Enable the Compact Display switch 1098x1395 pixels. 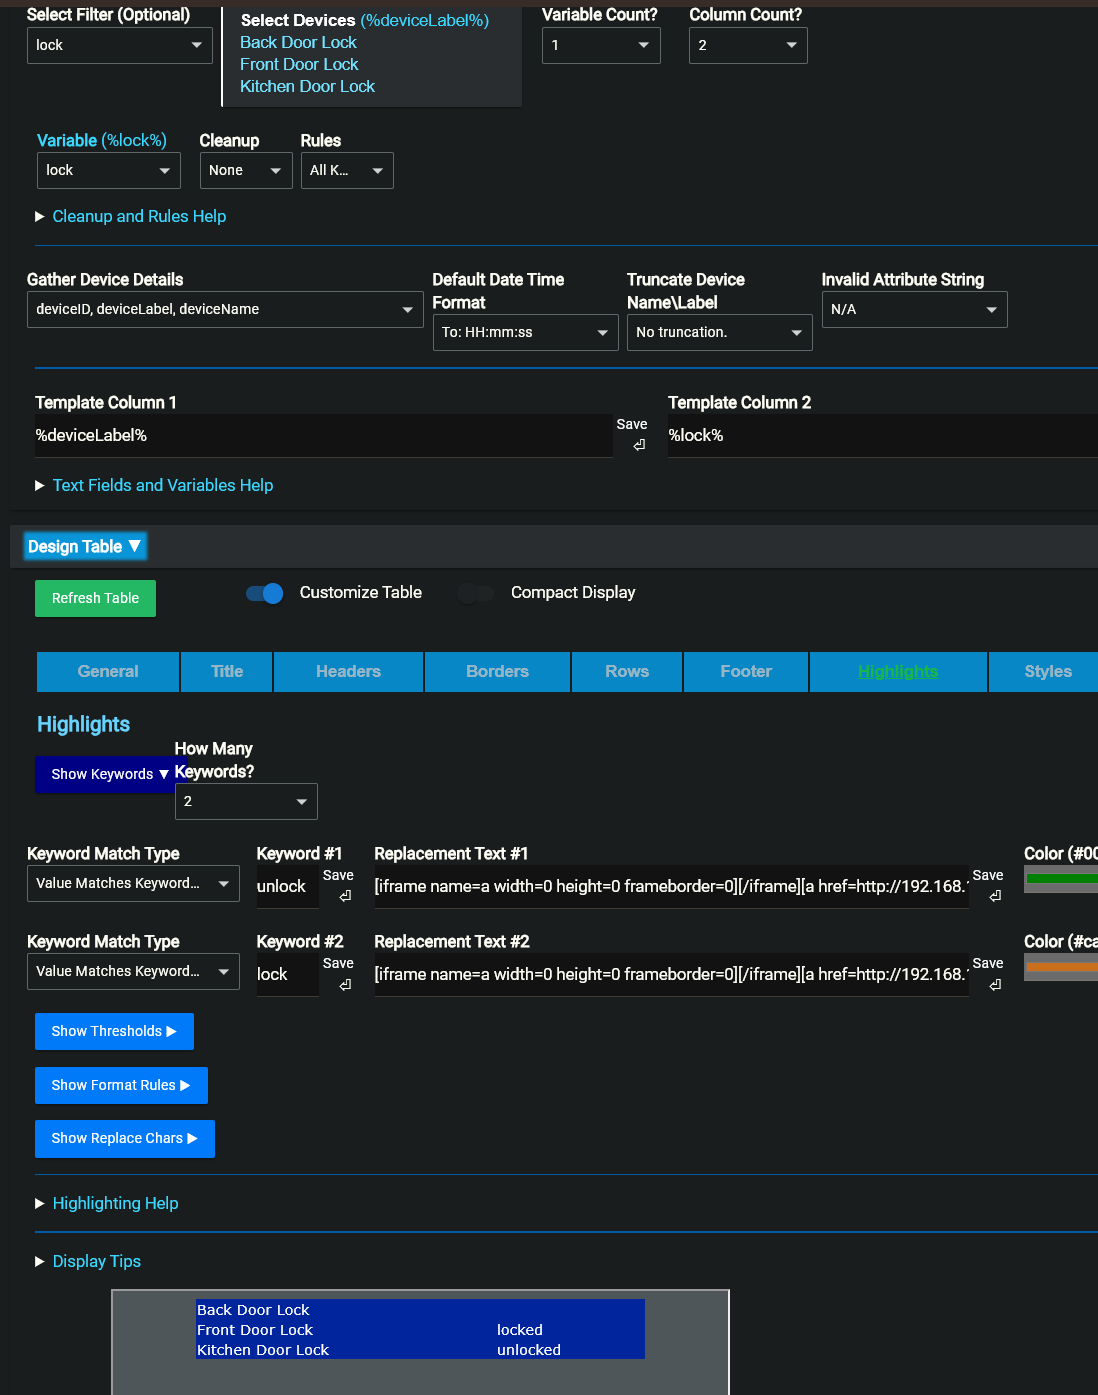coord(476,593)
